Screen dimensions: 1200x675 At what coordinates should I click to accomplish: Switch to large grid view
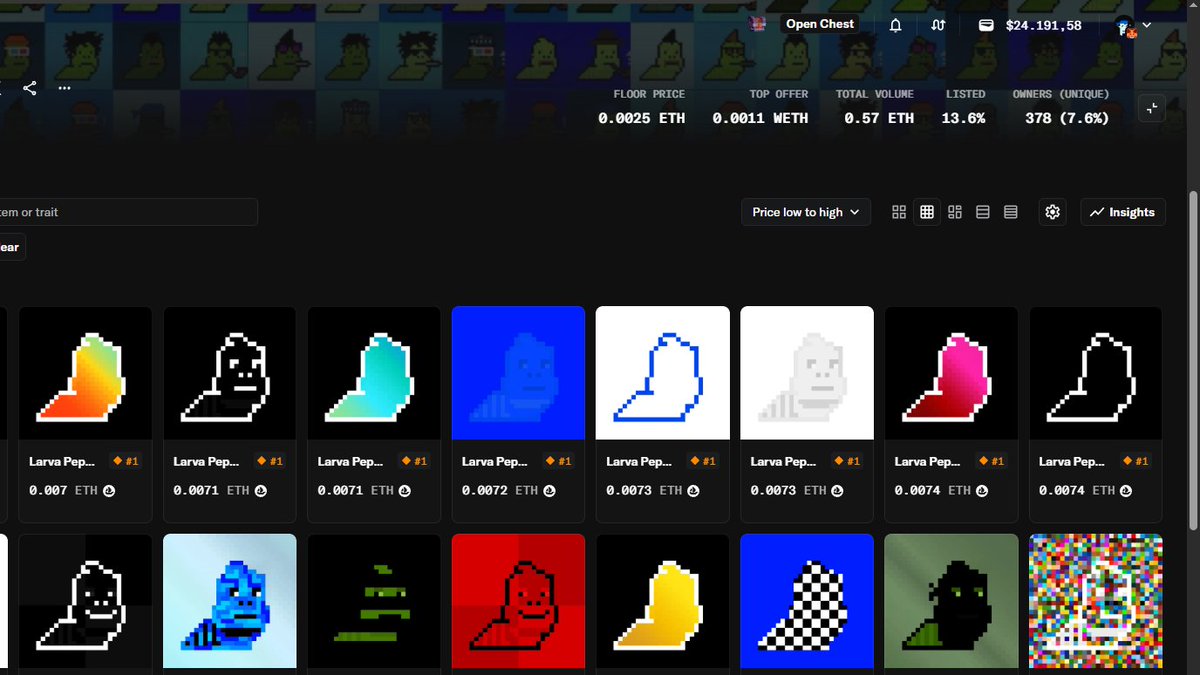(899, 212)
